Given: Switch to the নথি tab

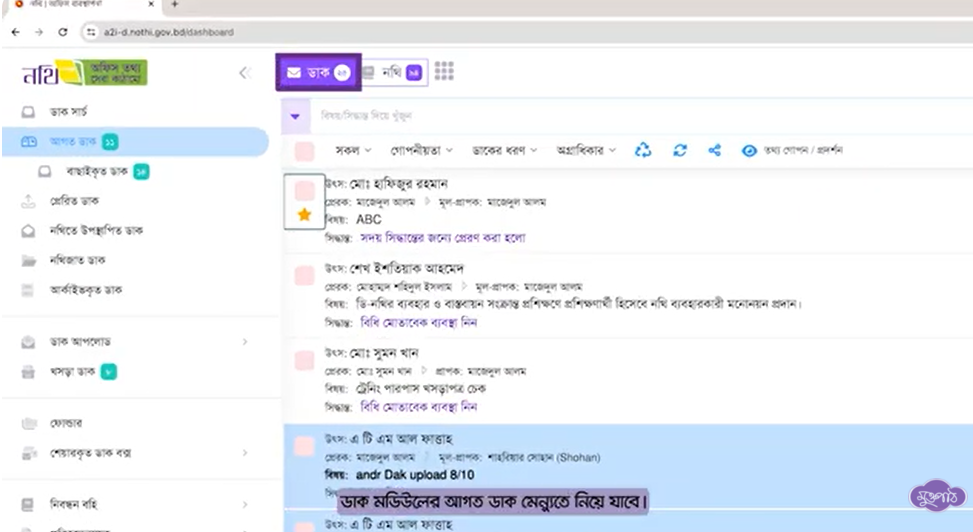Looking at the screenshot, I should tap(392, 72).
